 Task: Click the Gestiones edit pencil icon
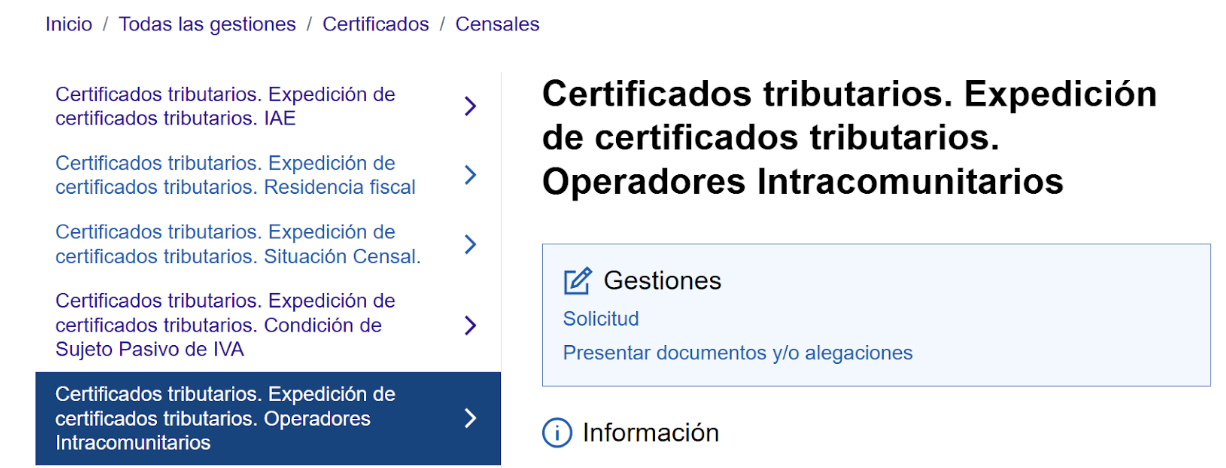coord(577,281)
